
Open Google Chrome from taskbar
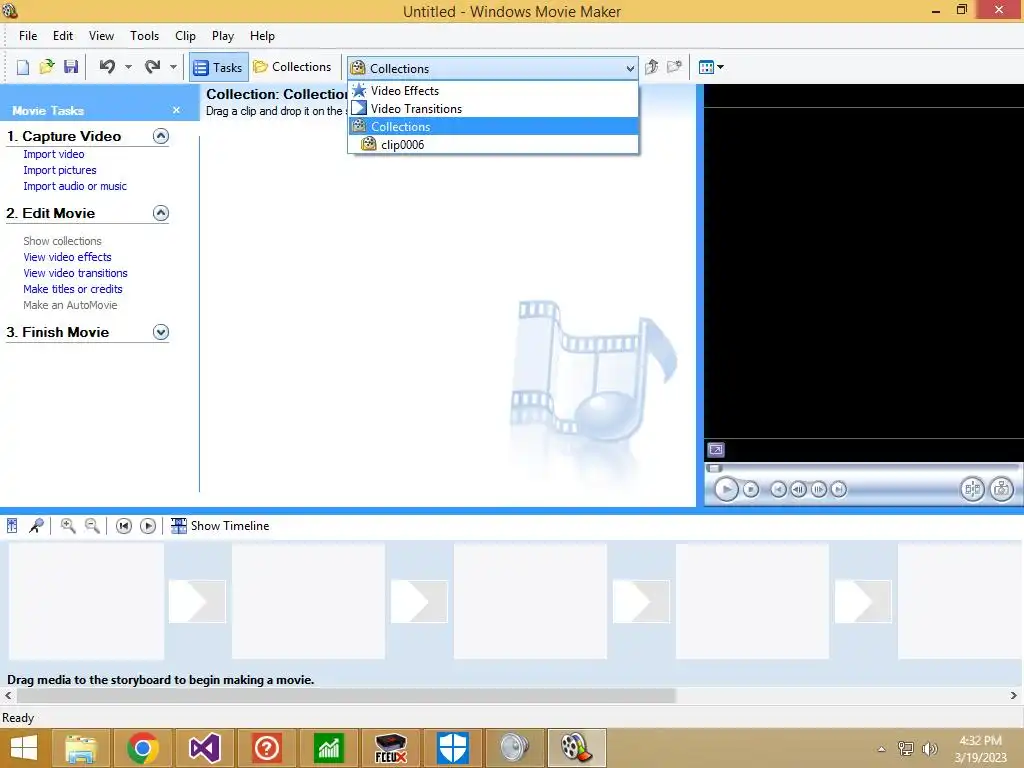point(142,748)
